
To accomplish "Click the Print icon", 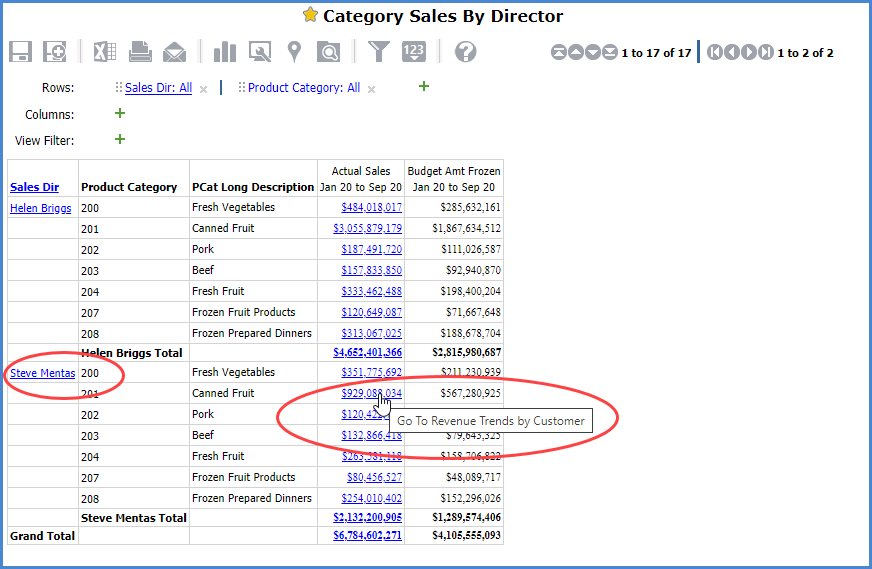I will 140,52.
